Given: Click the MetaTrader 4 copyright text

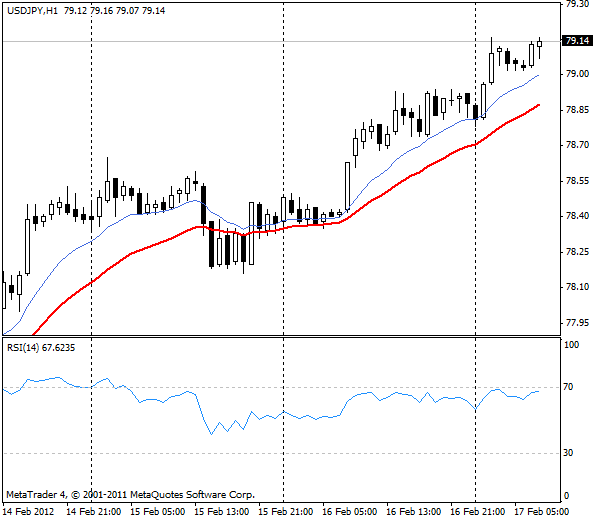Looking at the screenshot, I should (130, 495).
